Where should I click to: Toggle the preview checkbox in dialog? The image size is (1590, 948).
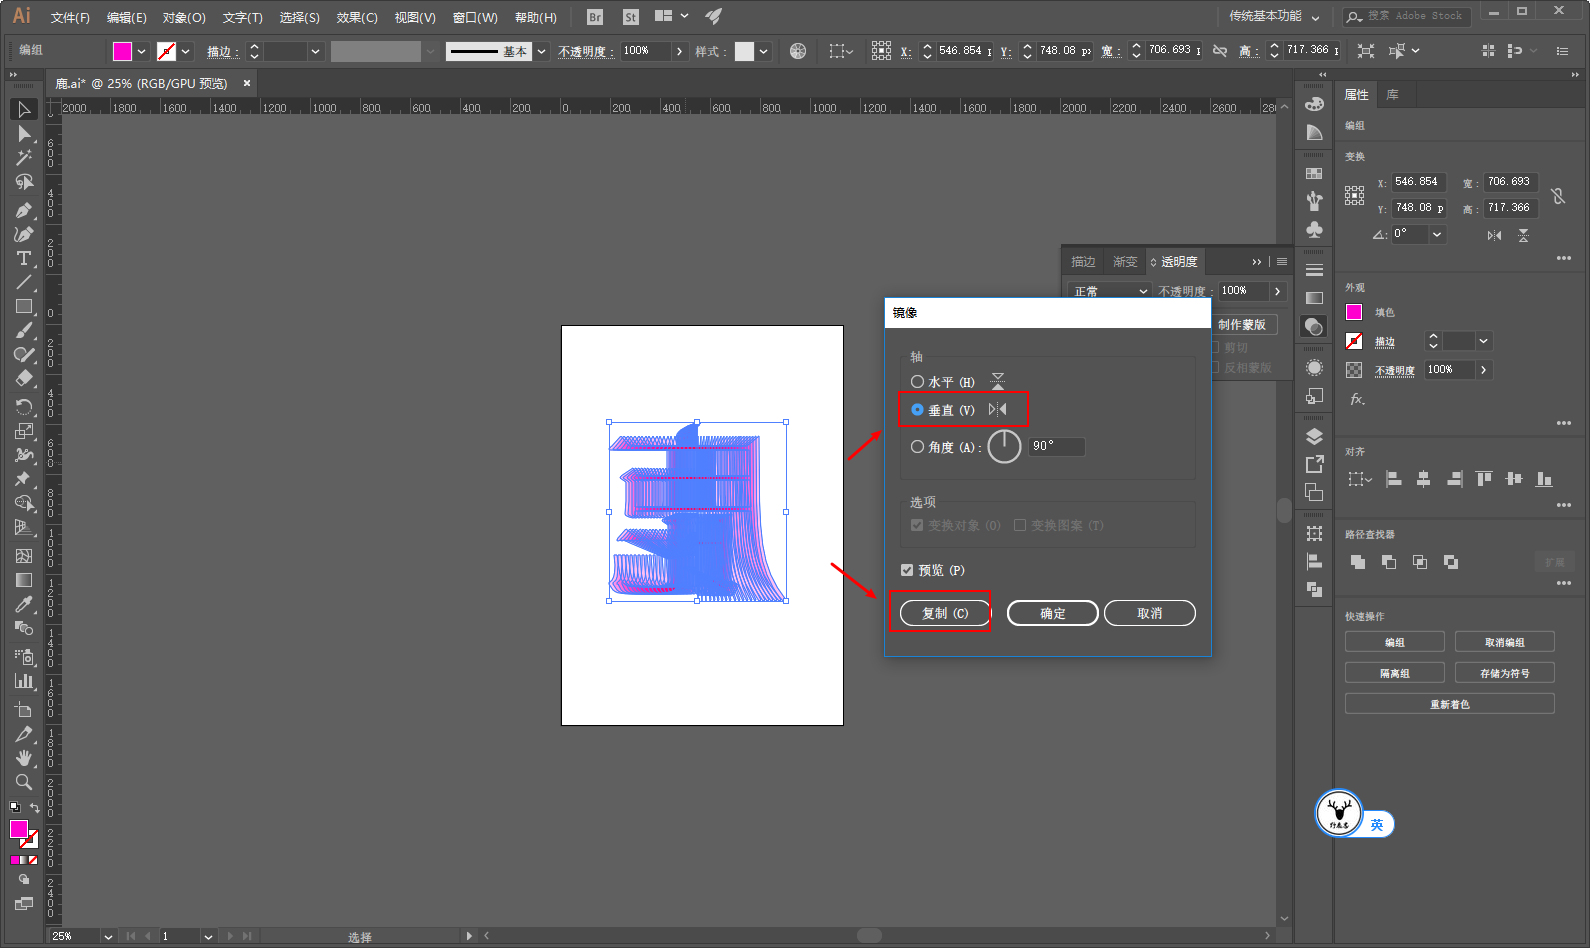pos(907,570)
